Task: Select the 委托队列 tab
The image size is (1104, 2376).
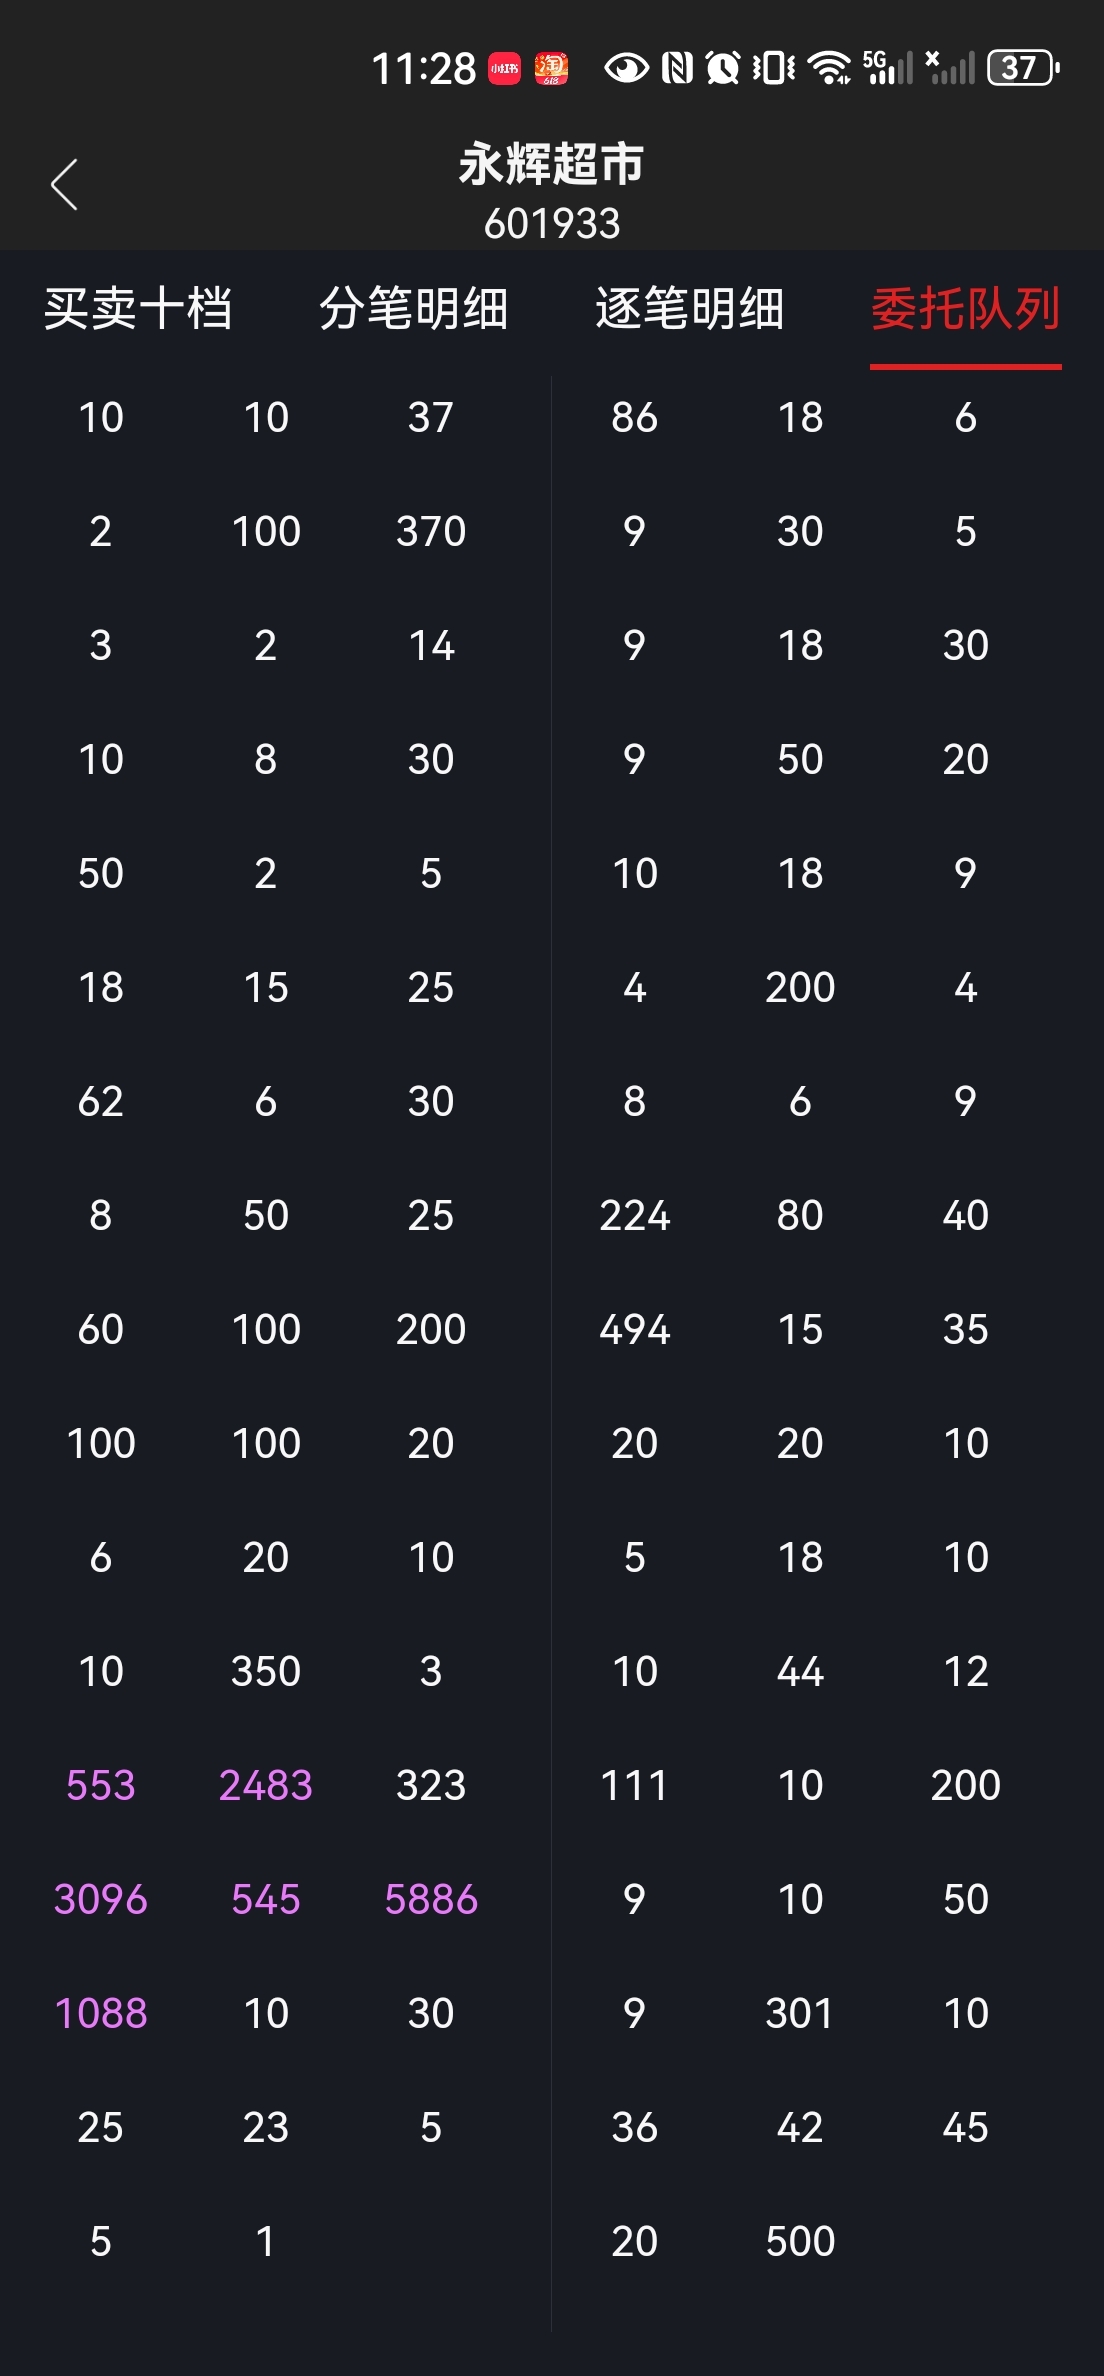Action: [966, 308]
